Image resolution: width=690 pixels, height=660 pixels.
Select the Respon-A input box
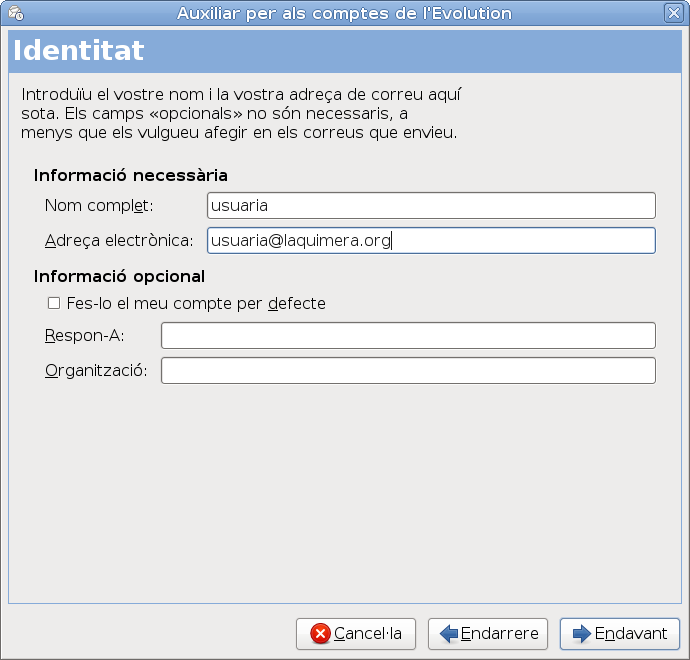coord(408,335)
